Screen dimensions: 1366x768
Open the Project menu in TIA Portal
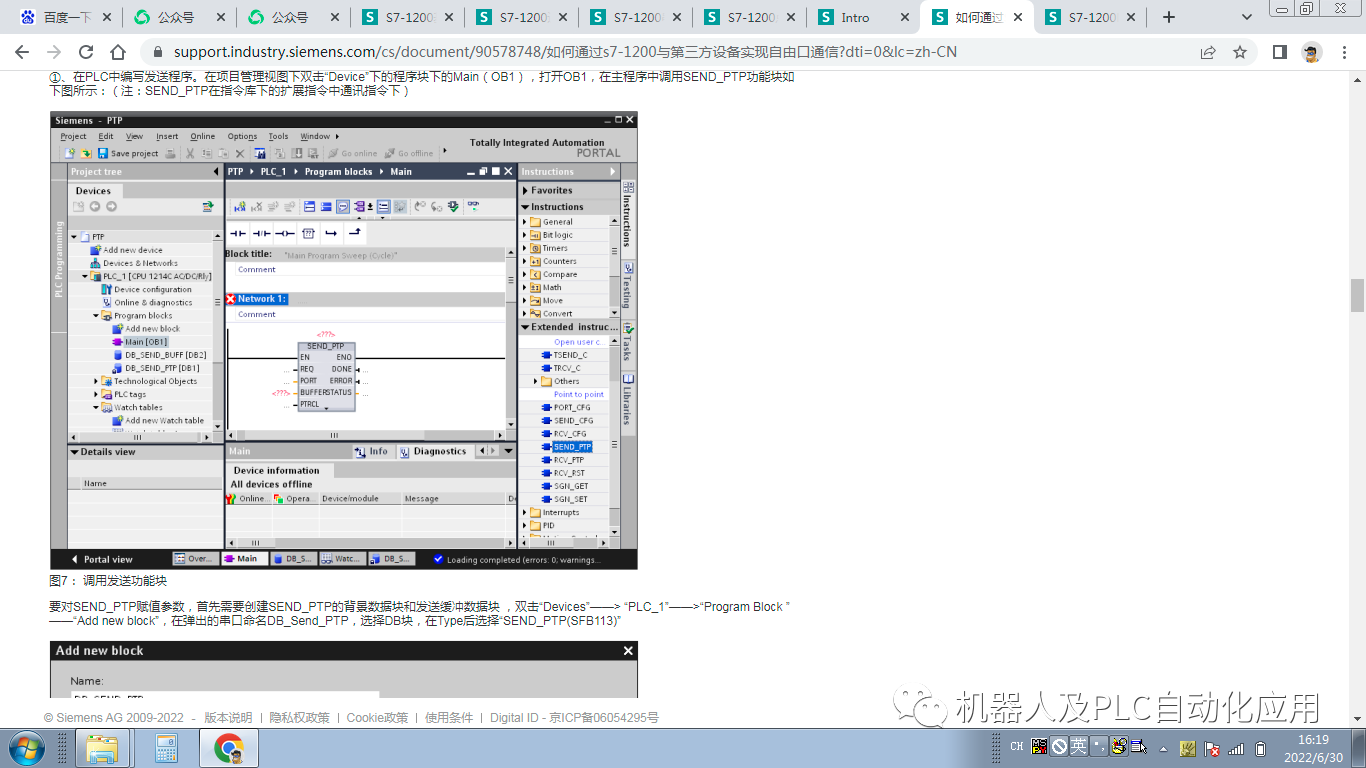click(x=73, y=136)
